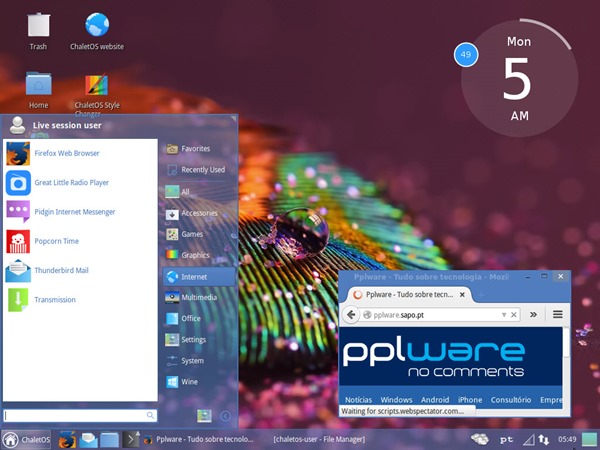Open the Games category
The width and height of the screenshot is (600, 450).
199,234
